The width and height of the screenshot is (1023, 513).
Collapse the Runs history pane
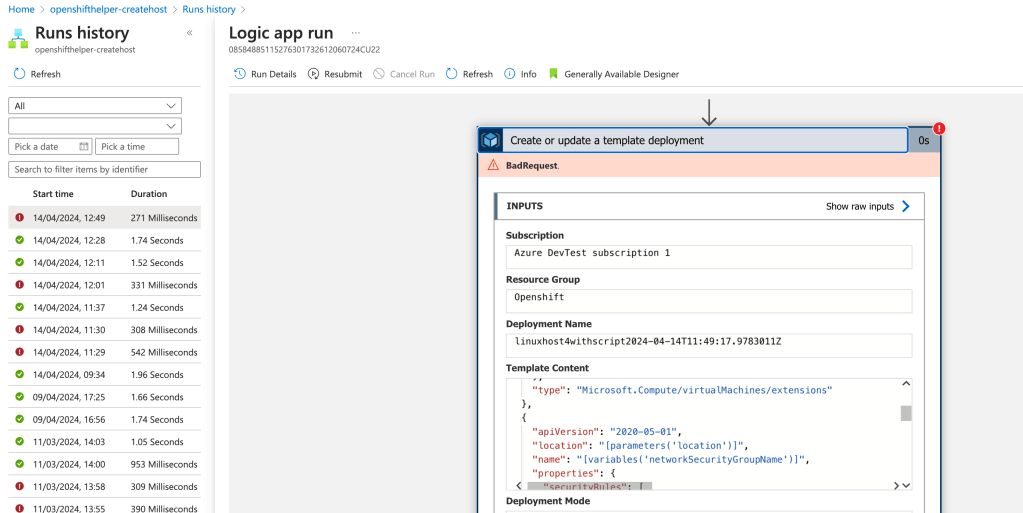189,33
